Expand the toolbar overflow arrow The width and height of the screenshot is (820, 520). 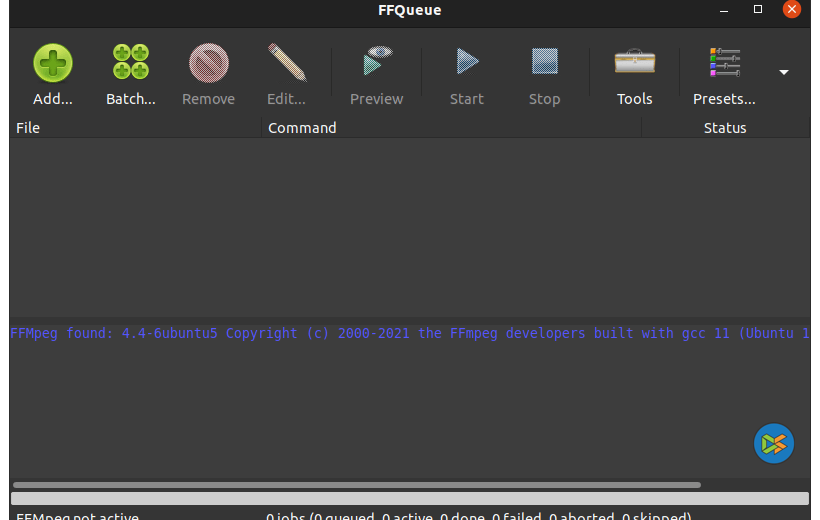(x=783, y=72)
